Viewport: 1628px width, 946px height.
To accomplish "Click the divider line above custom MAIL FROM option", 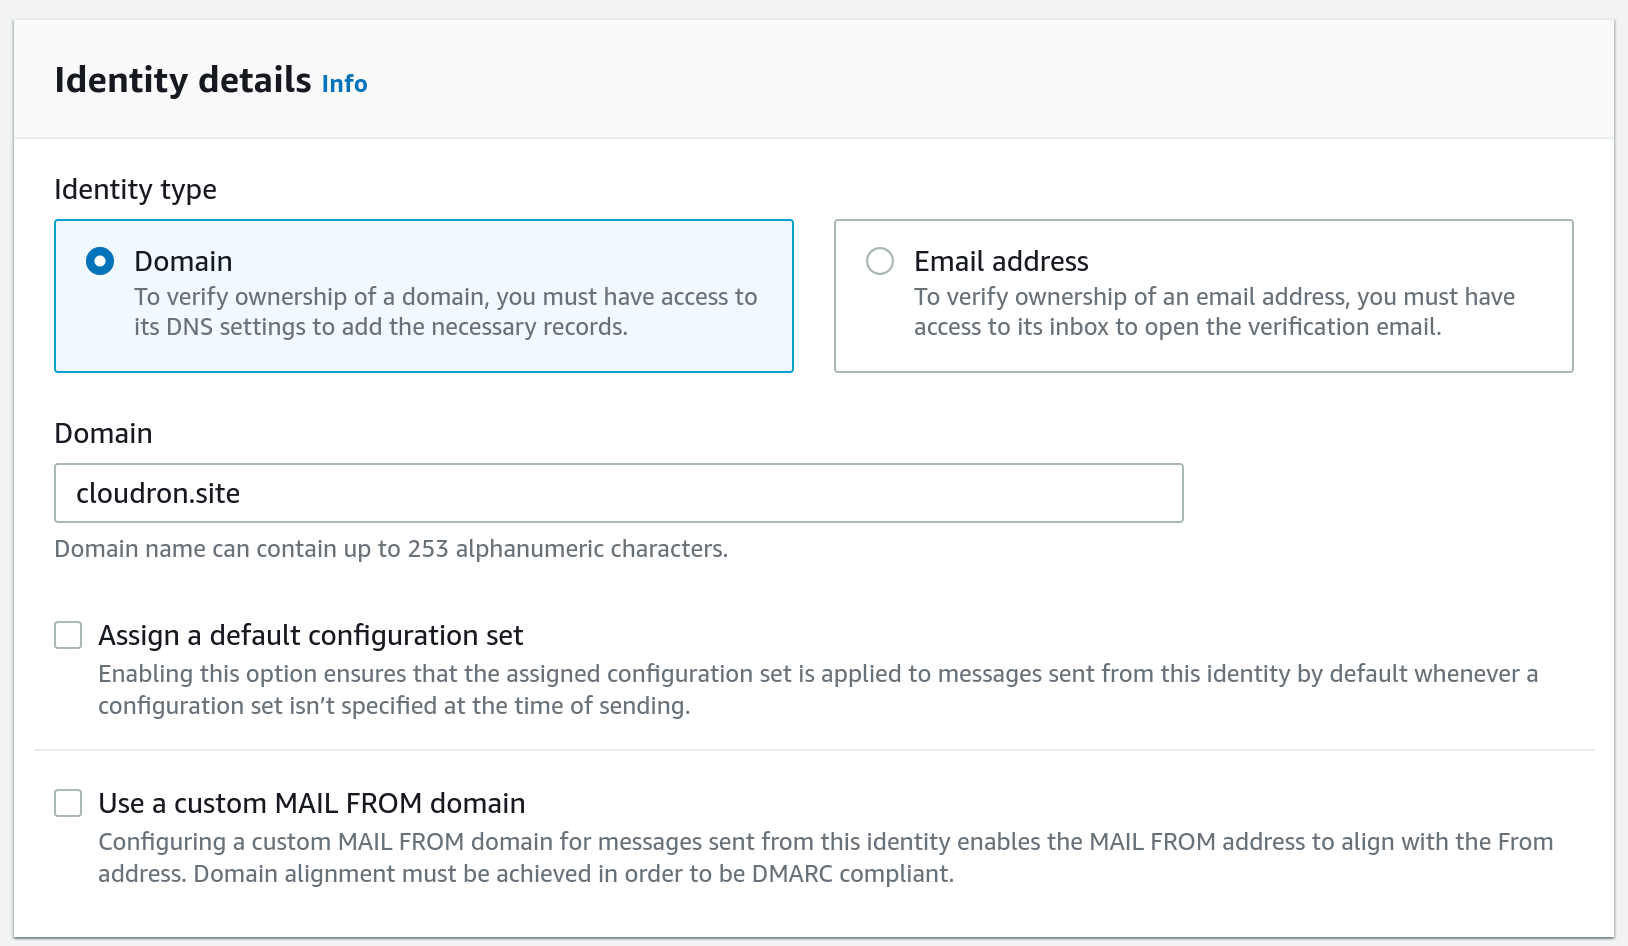I will click(x=813, y=750).
